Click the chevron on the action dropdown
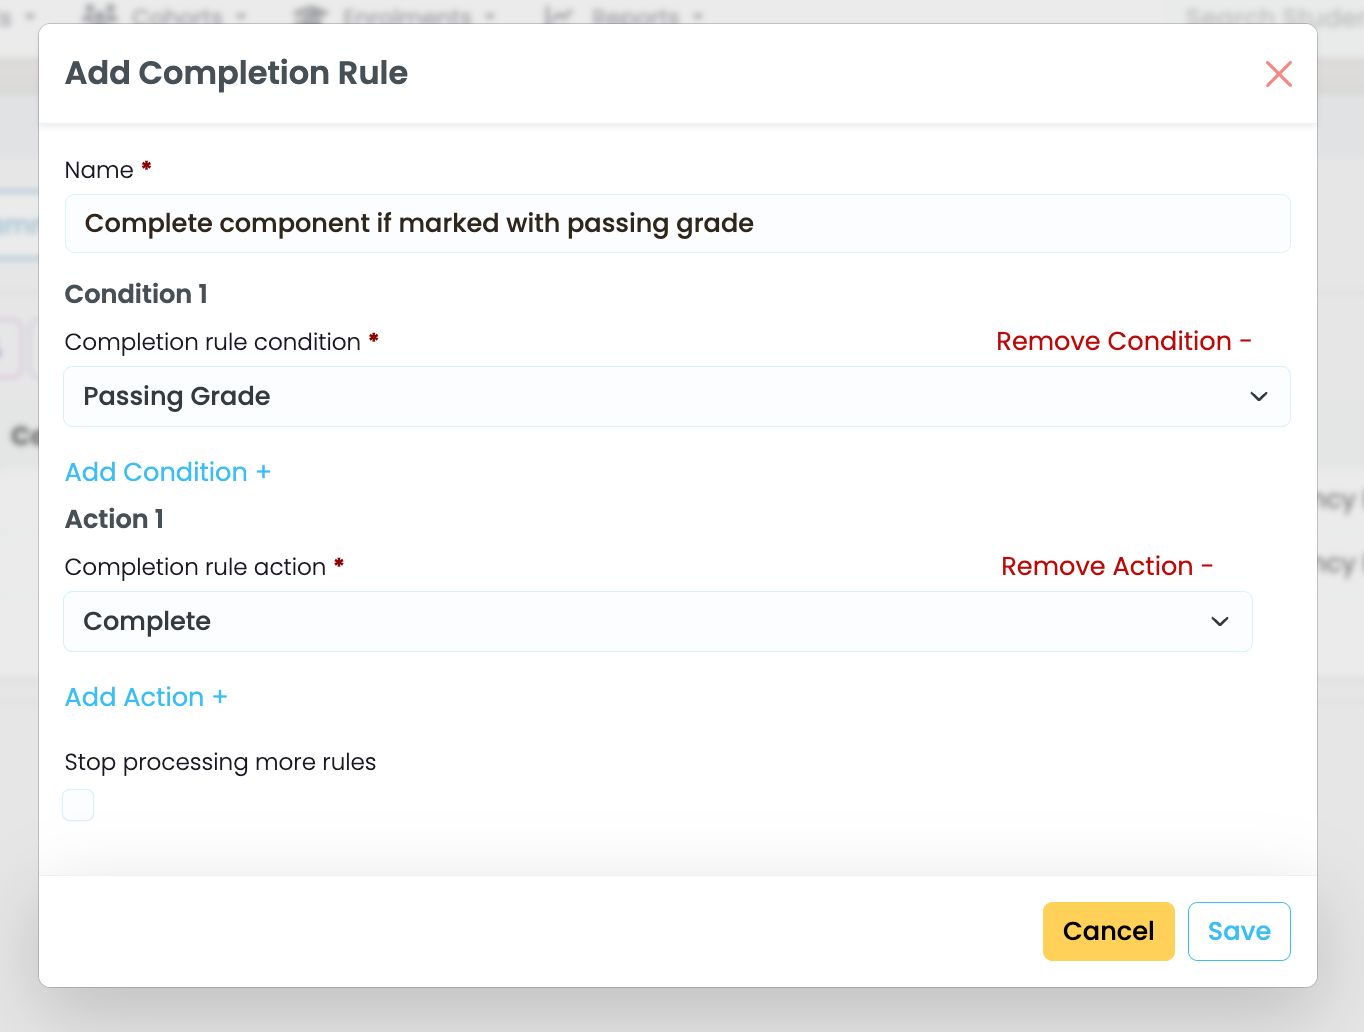This screenshot has width=1364, height=1032. (1219, 622)
